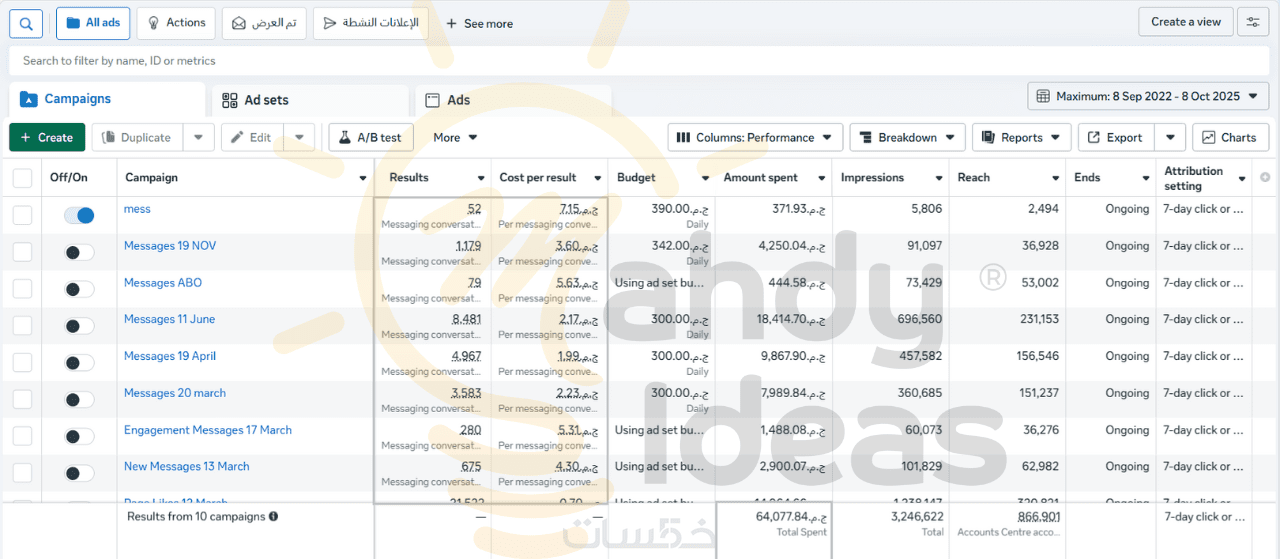Turn on the Engagement Messages 17 March toggle
Image resolution: width=1280 pixels, height=560 pixels.
(x=79, y=437)
